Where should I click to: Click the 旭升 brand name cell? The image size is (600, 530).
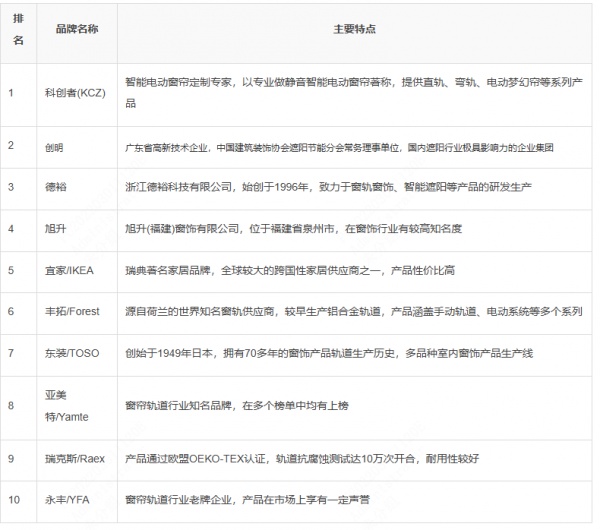pyautogui.click(x=56, y=228)
